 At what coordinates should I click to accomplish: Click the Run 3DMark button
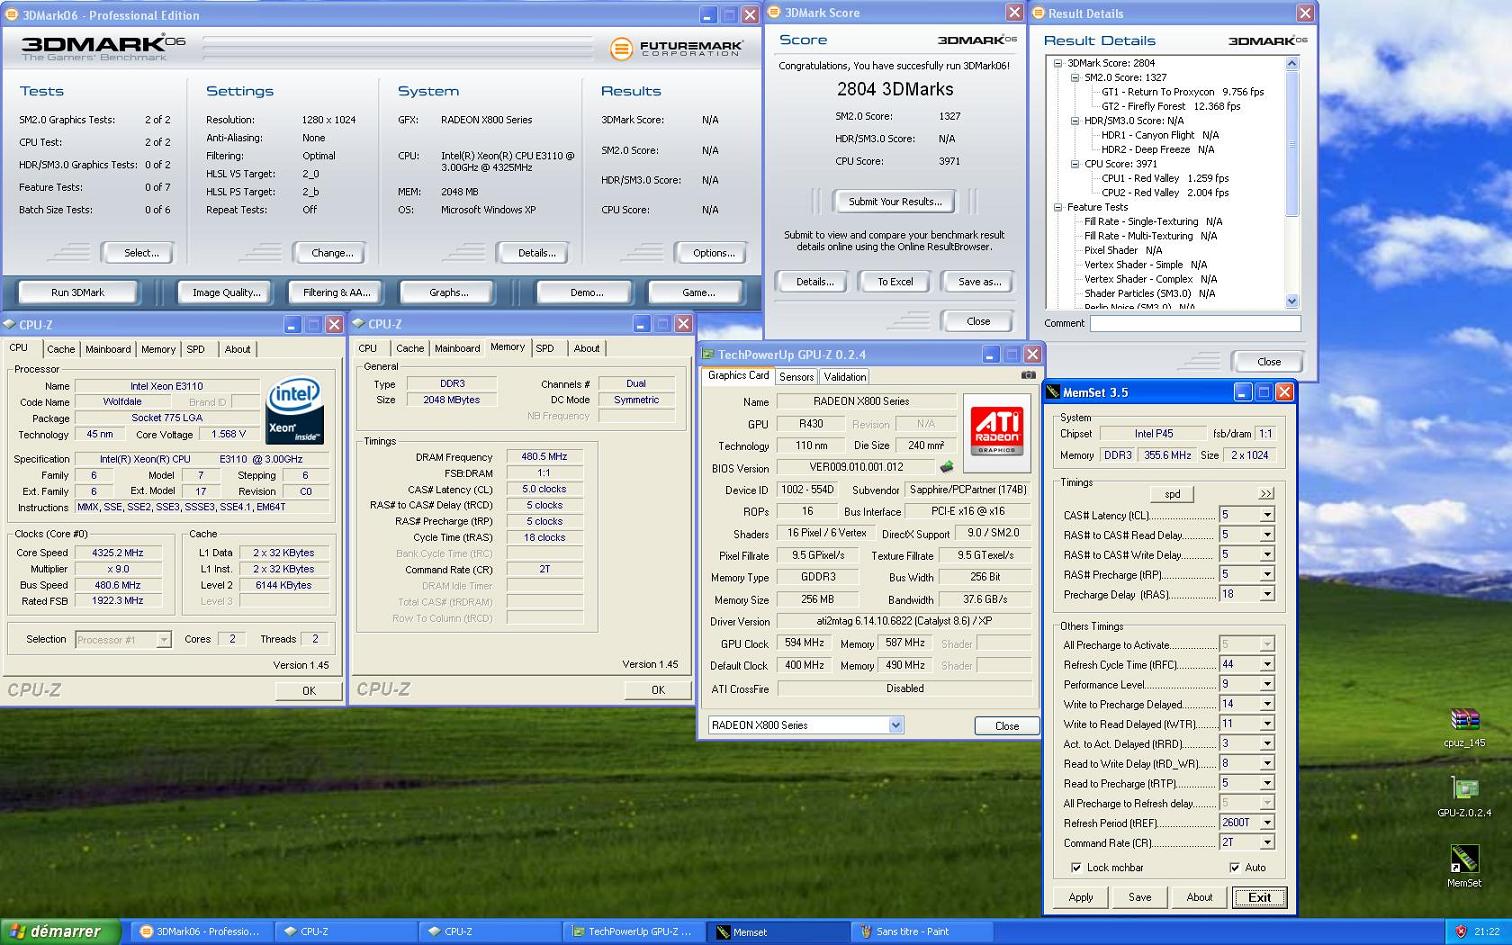(78, 292)
